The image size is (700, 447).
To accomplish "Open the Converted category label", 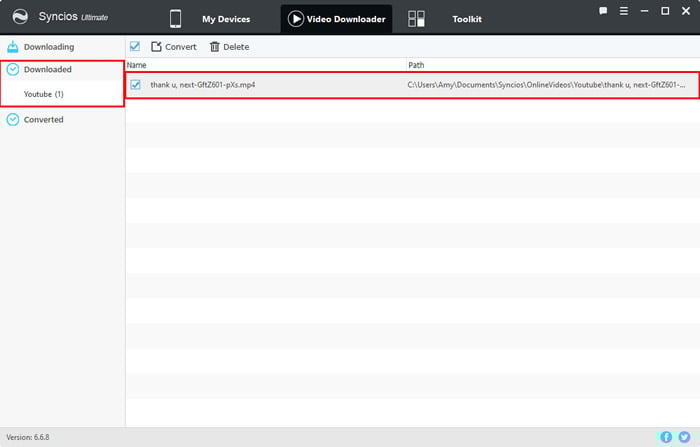I will pos(44,120).
